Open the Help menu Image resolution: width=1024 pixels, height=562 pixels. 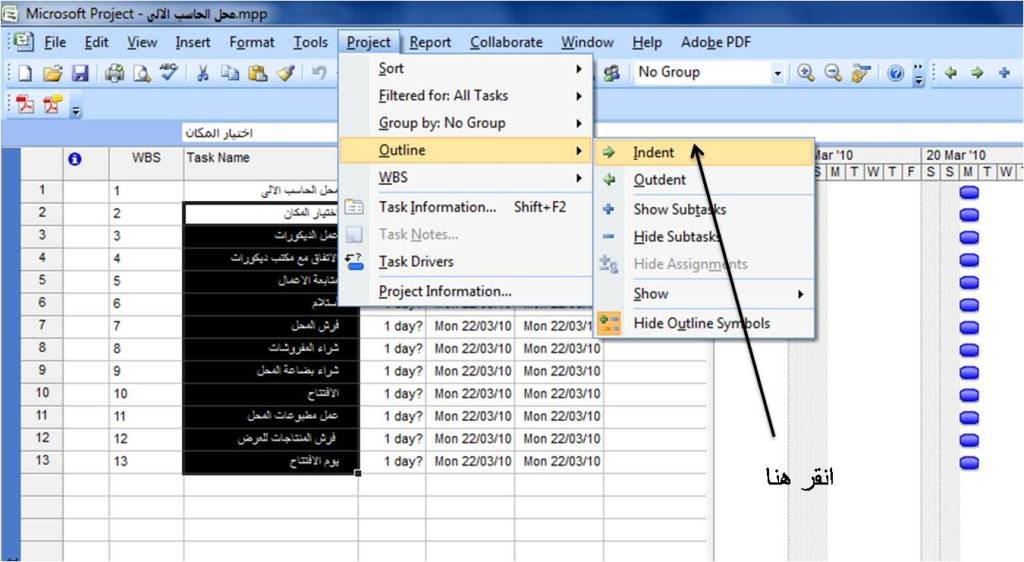pyautogui.click(x=647, y=42)
